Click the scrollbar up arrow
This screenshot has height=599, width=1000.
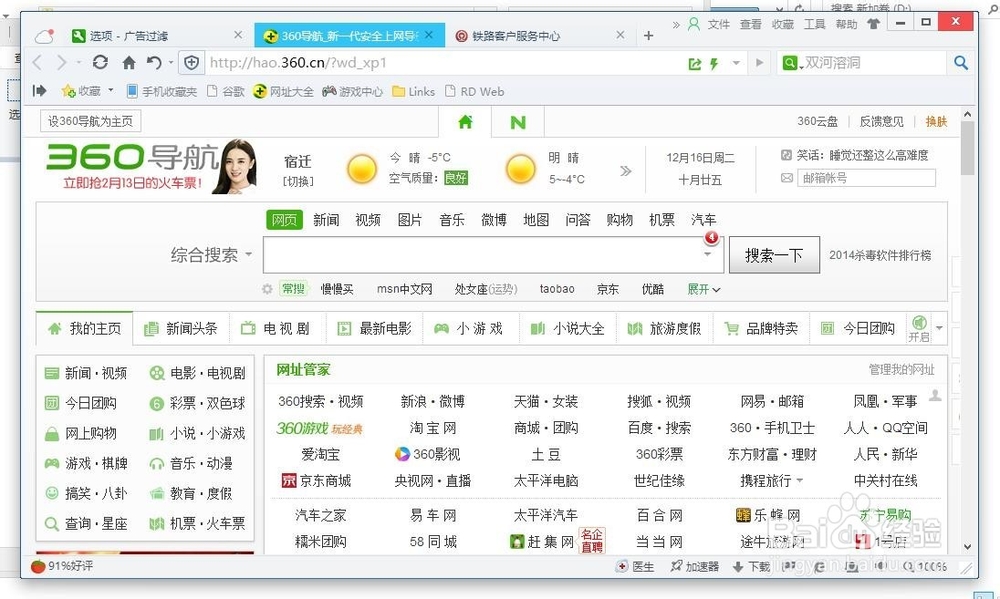967,114
